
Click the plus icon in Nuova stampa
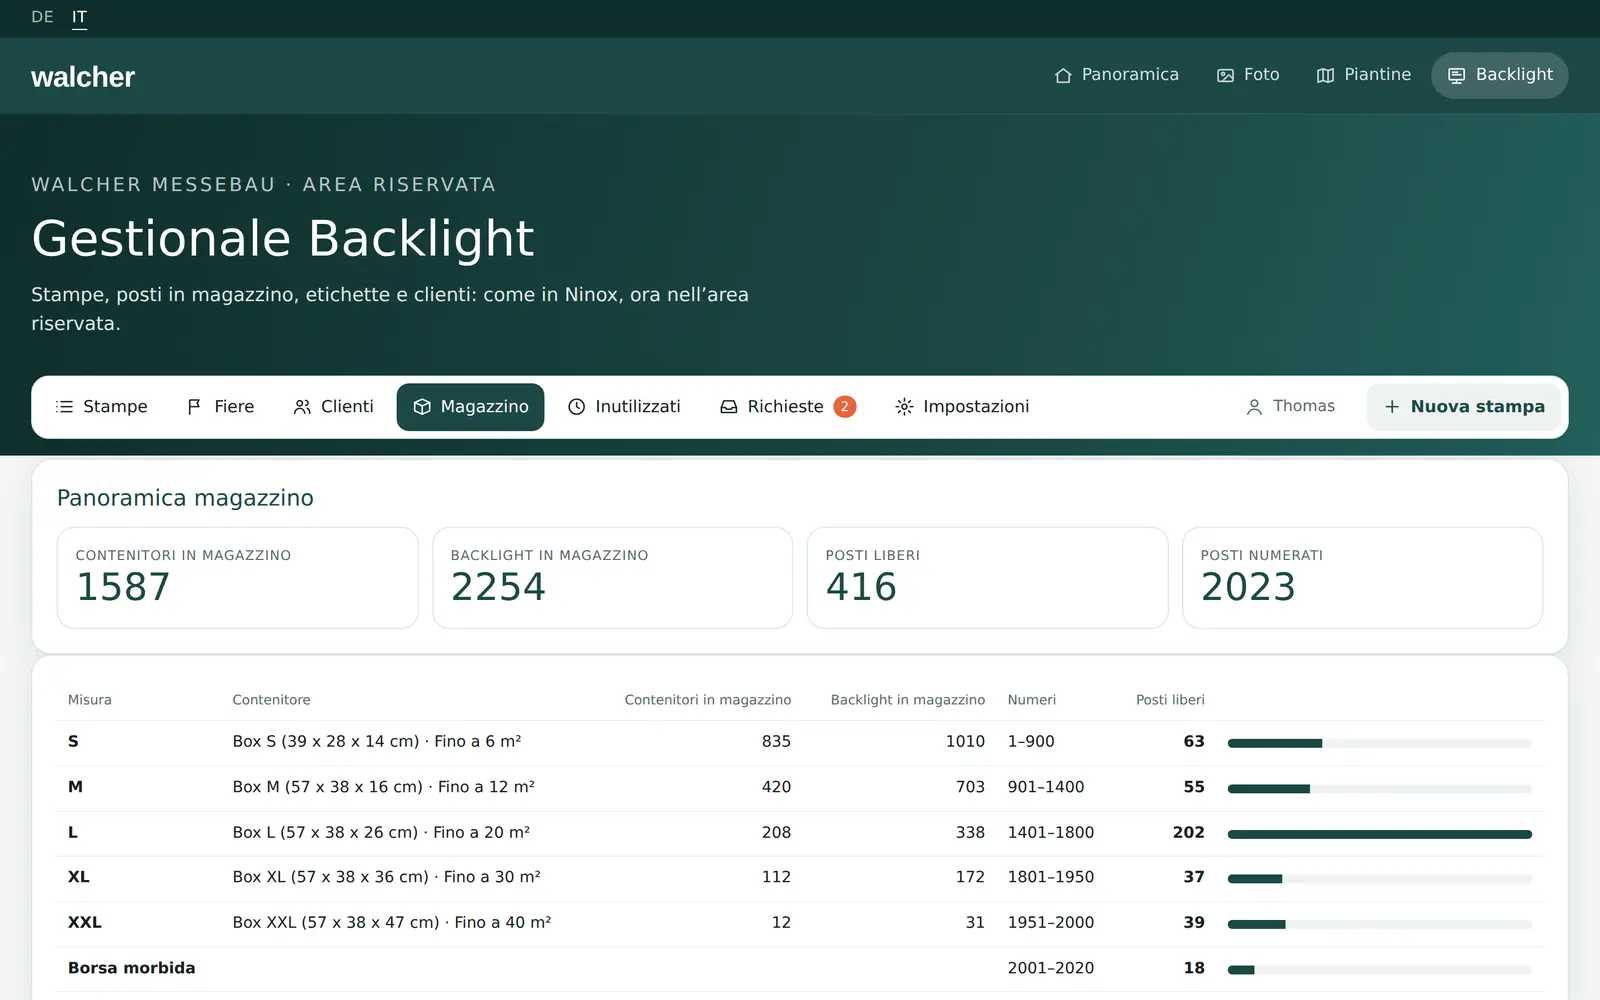click(1392, 407)
